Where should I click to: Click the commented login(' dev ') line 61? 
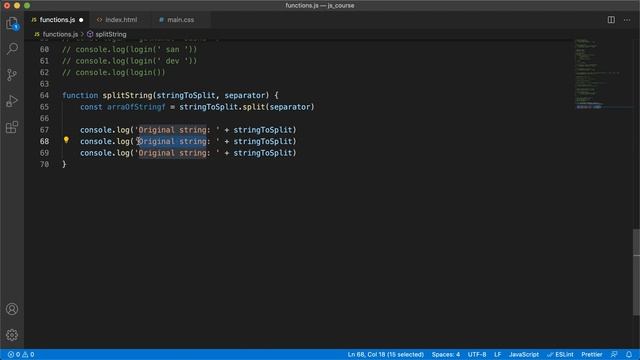[x=129, y=61]
